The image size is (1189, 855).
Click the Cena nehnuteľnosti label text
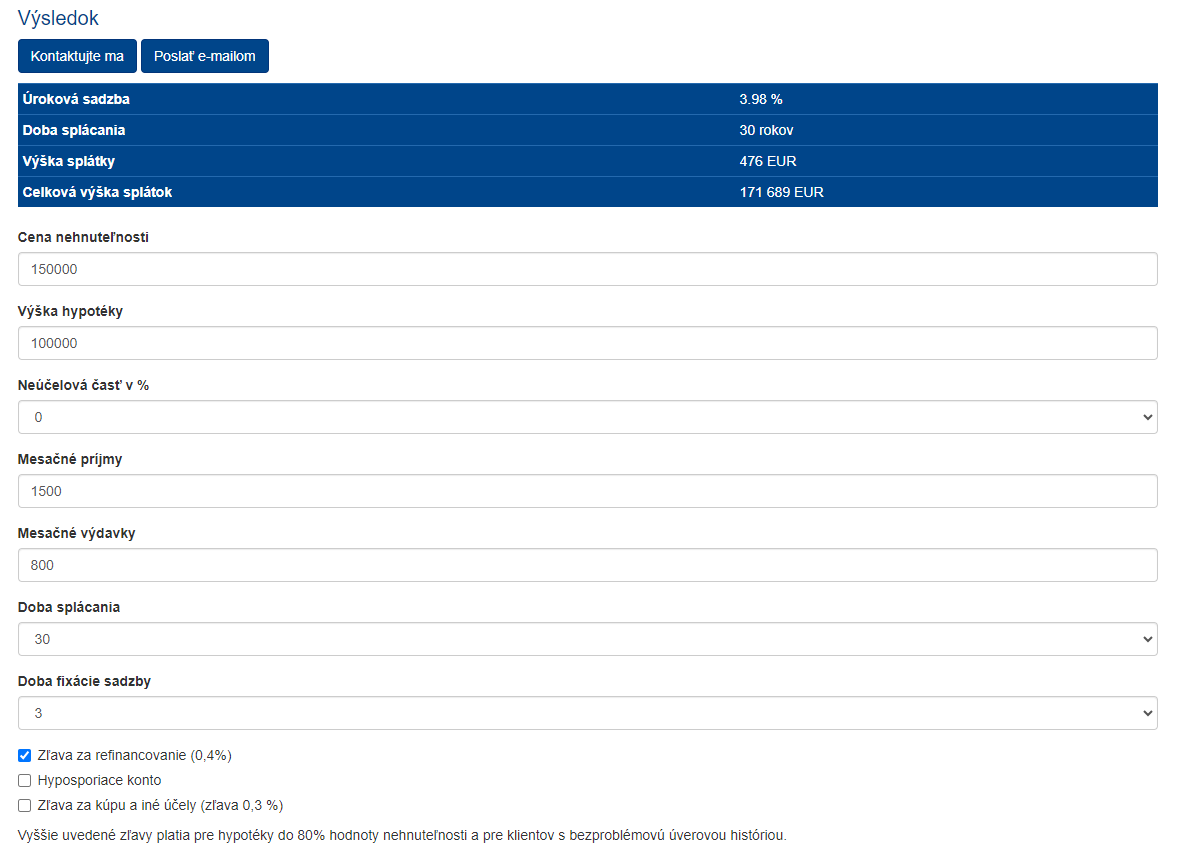(x=84, y=237)
